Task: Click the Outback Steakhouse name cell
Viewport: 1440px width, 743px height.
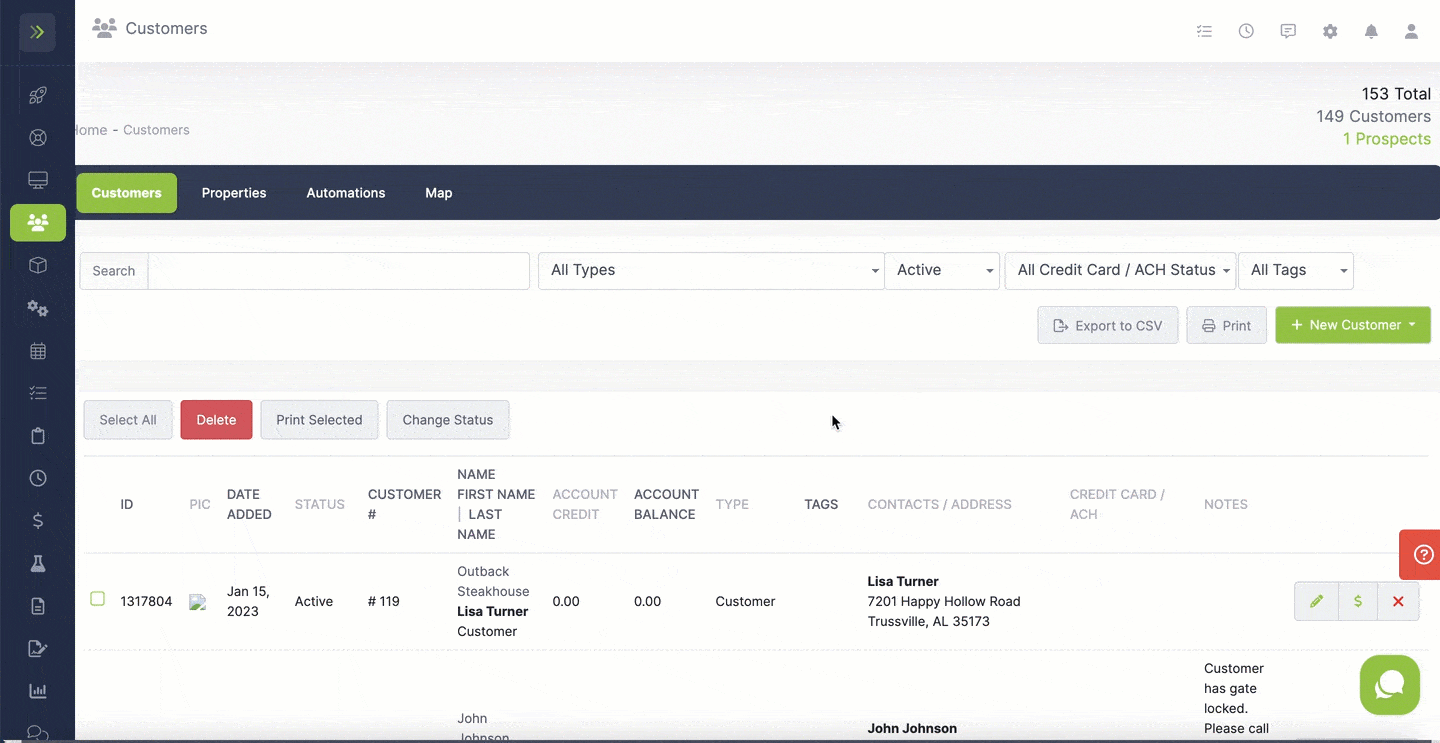Action: (495, 581)
